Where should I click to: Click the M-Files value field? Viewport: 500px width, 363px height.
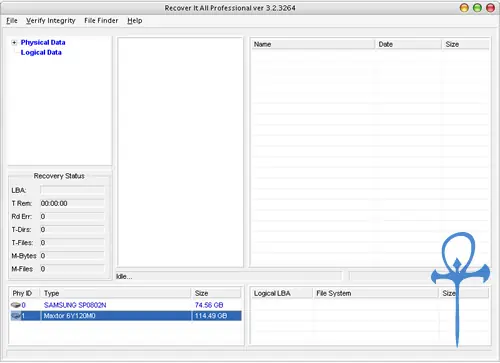pyautogui.click(x=72, y=269)
